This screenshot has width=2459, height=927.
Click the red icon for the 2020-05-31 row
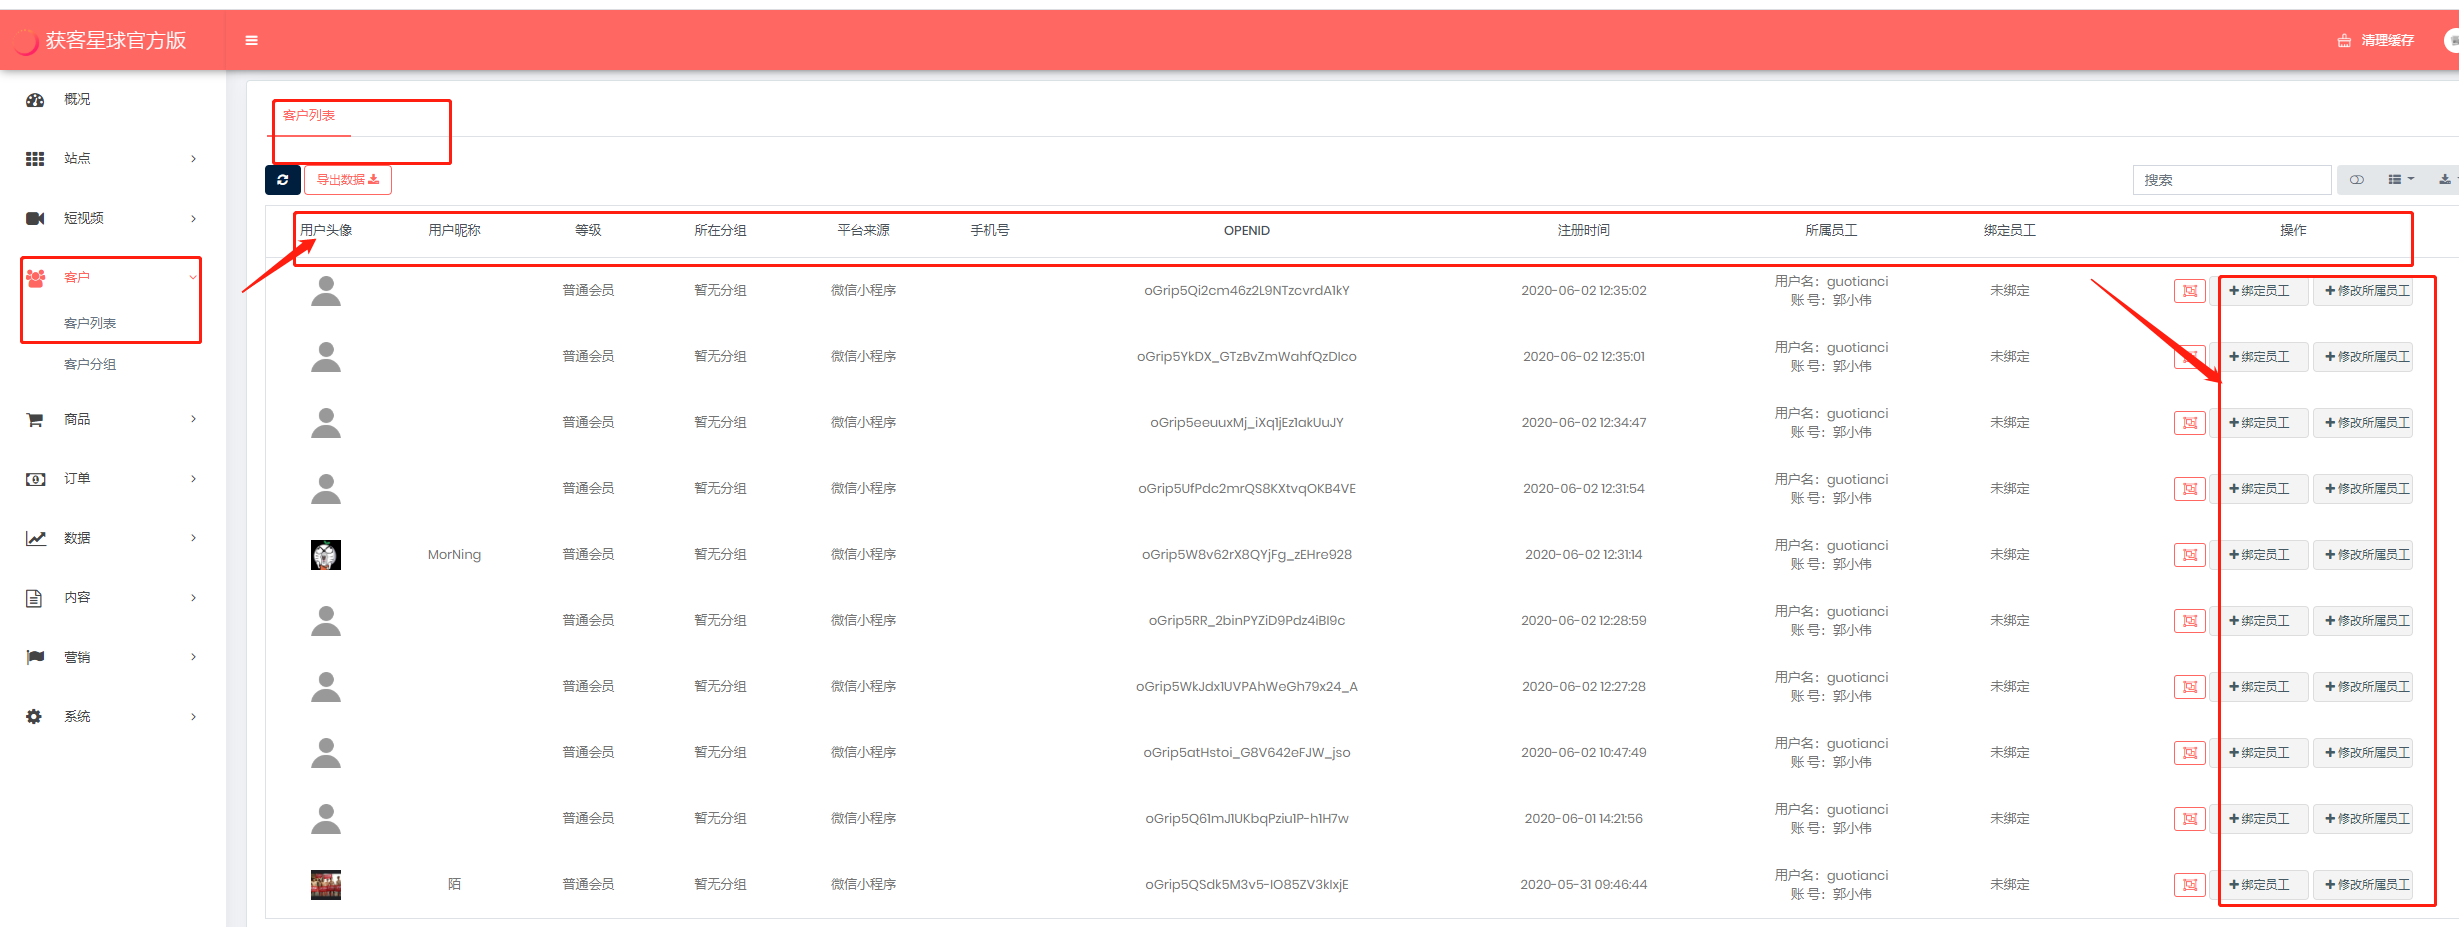[2190, 885]
